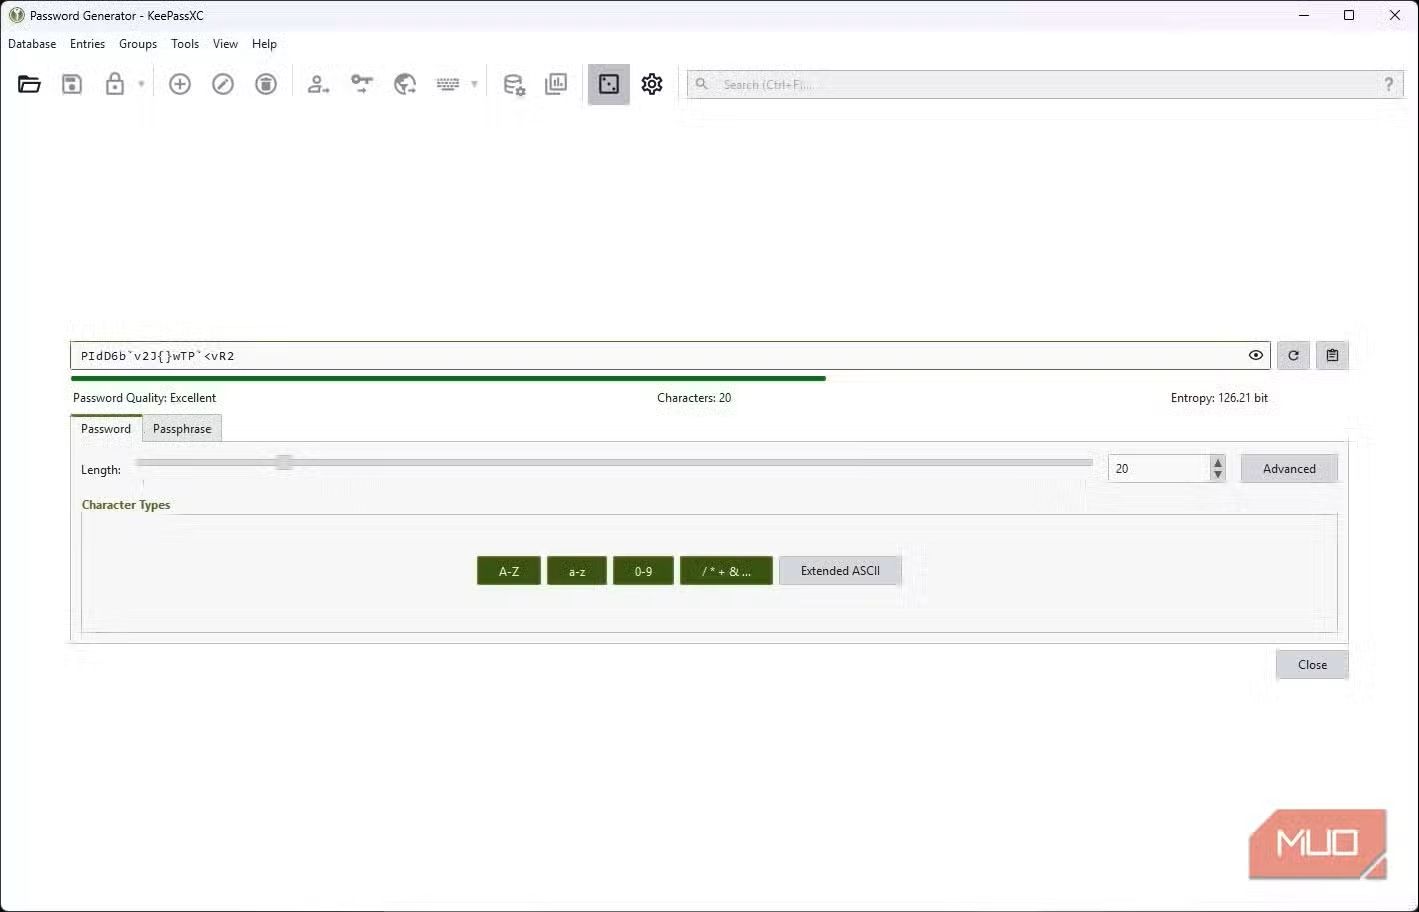Click the Search (Ctrl+F) field
The image size is (1419, 912).
click(x=1045, y=85)
